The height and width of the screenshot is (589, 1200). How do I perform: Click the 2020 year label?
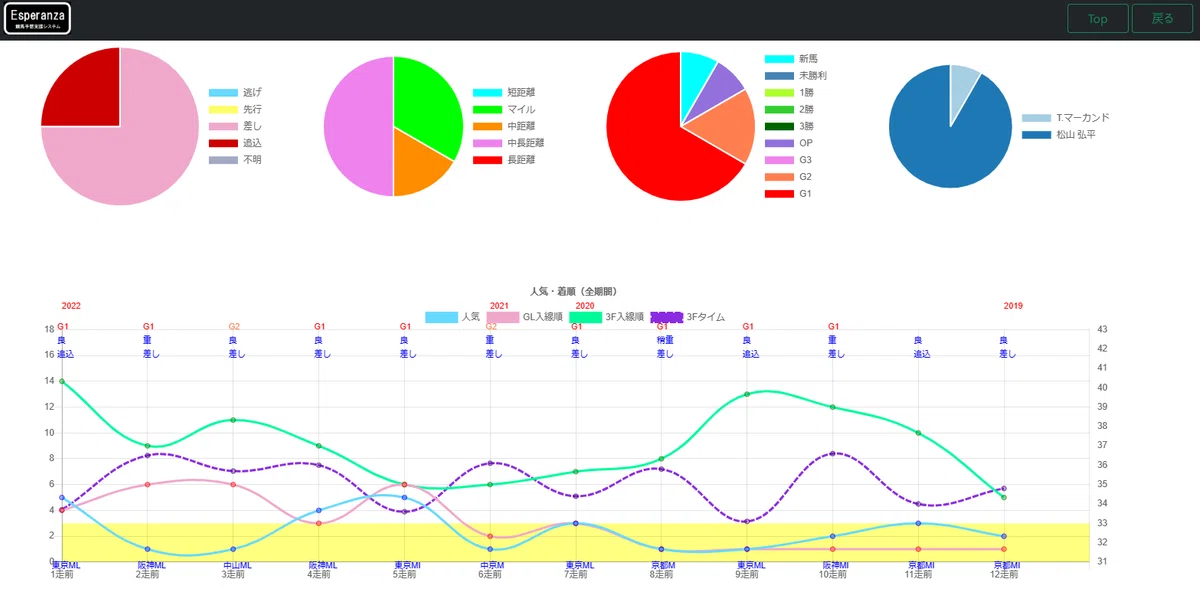click(585, 306)
